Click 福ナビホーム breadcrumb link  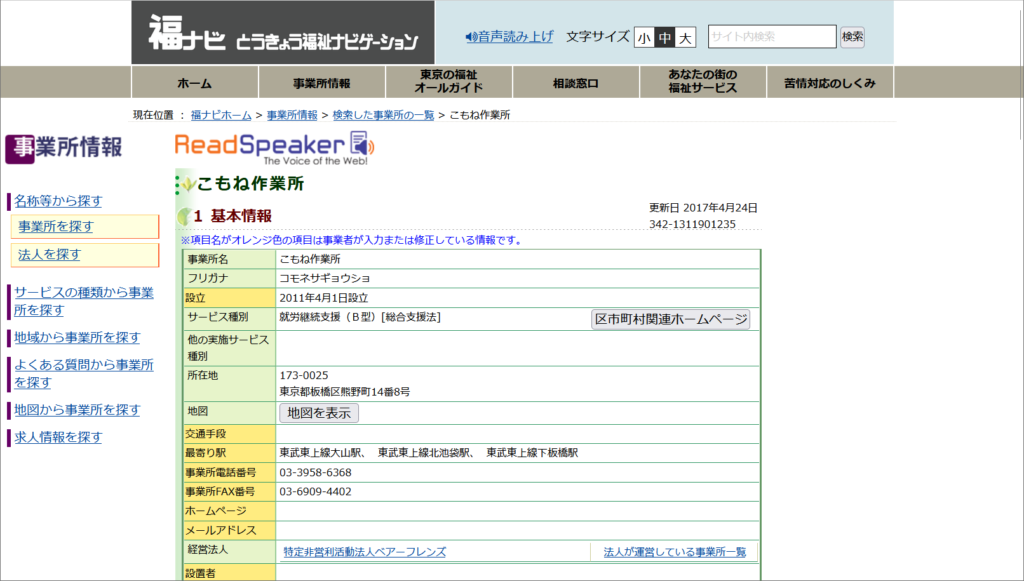(221, 115)
